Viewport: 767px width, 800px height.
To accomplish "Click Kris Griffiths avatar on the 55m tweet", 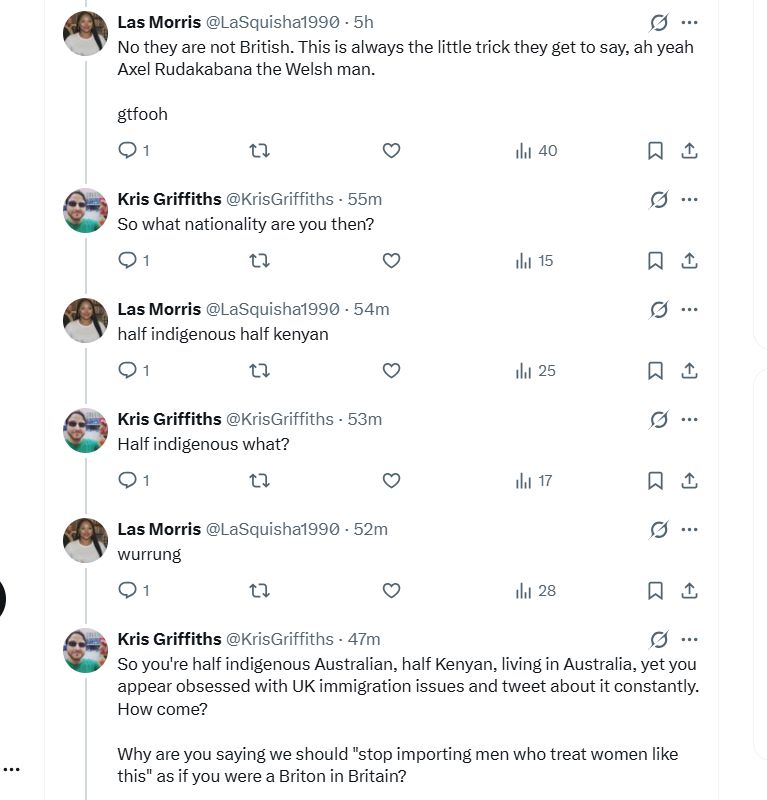I will [85, 211].
